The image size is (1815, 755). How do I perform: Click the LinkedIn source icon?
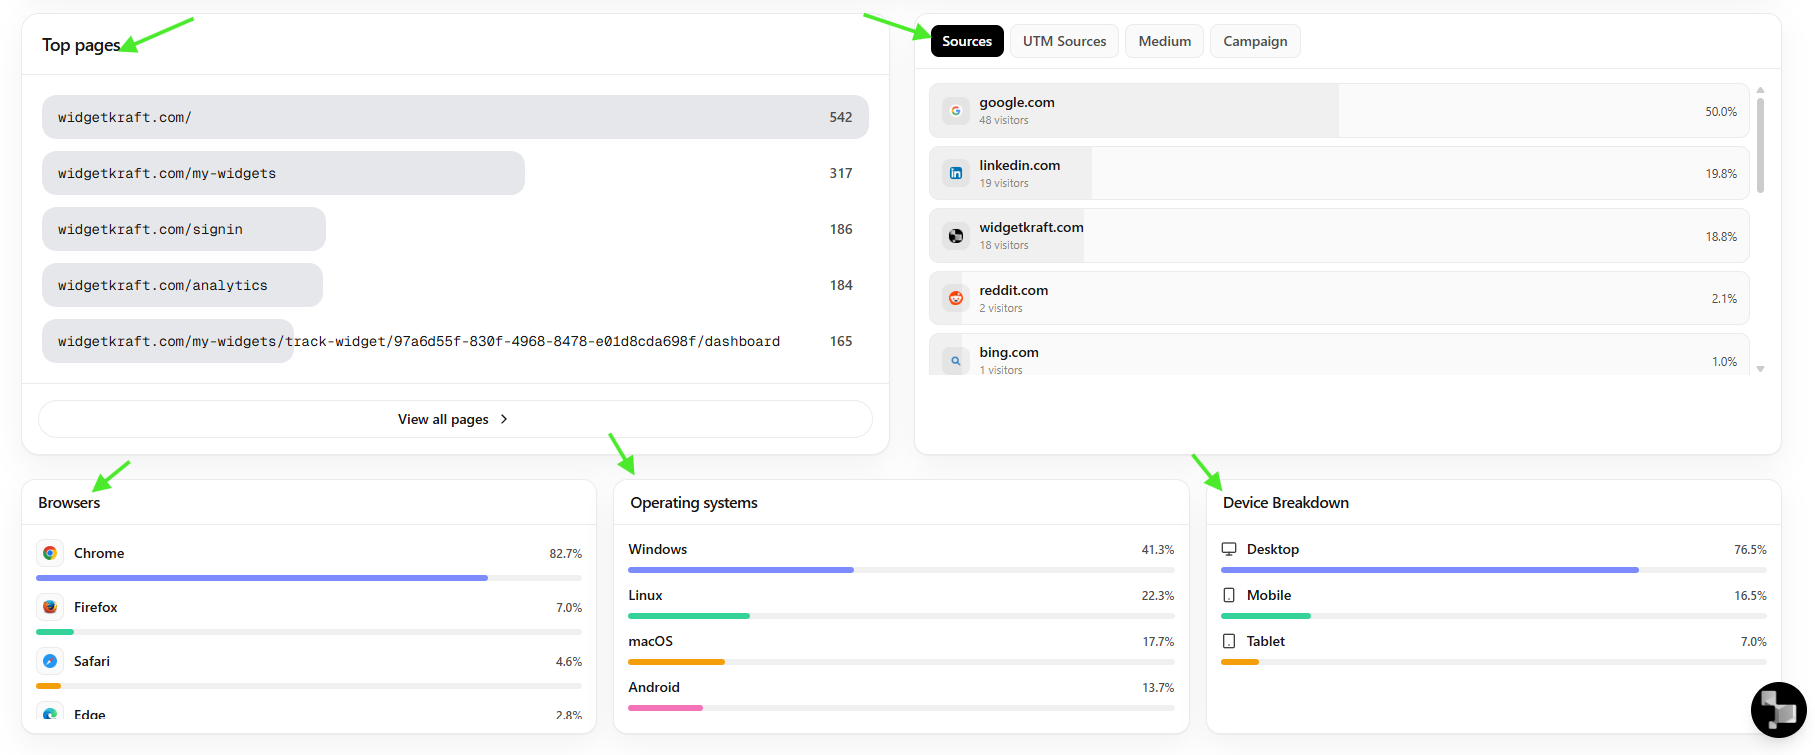[x=956, y=173]
